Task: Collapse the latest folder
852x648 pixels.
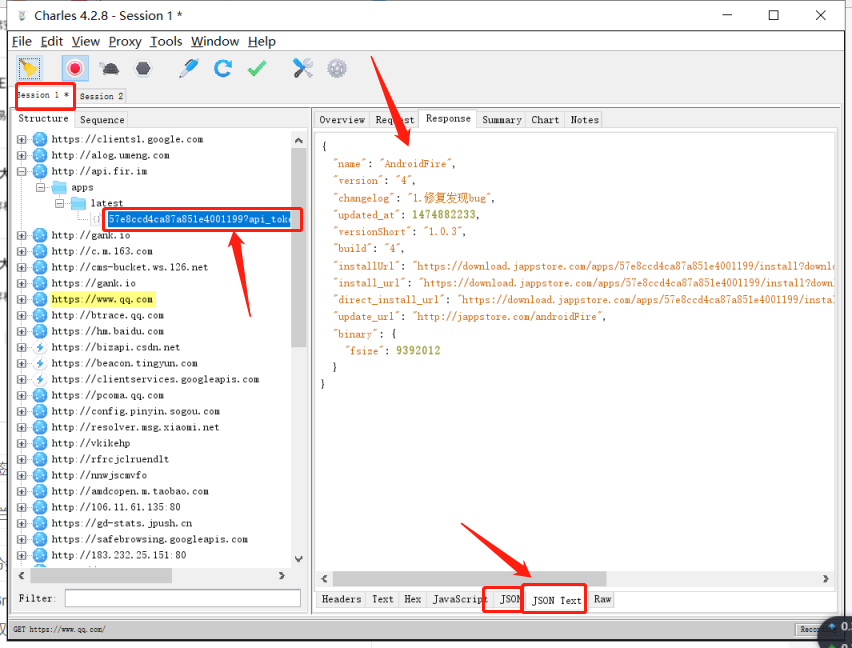Action: click(x=60, y=203)
